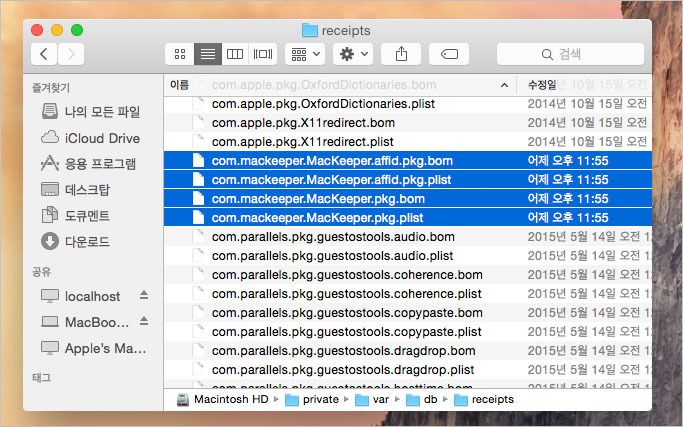This screenshot has width=683, height=427.
Task: Click file icon of com.mackeeper.MacKeeper.pkg.bom
Action: click(198, 199)
